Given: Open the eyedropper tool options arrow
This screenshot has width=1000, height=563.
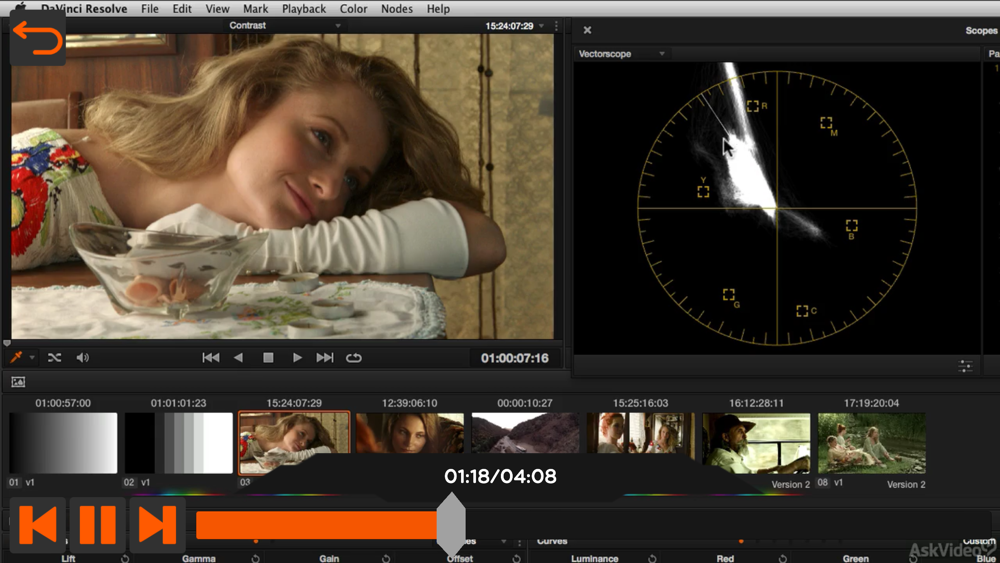Looking at the screenshot, I should [x=31, y=358].
